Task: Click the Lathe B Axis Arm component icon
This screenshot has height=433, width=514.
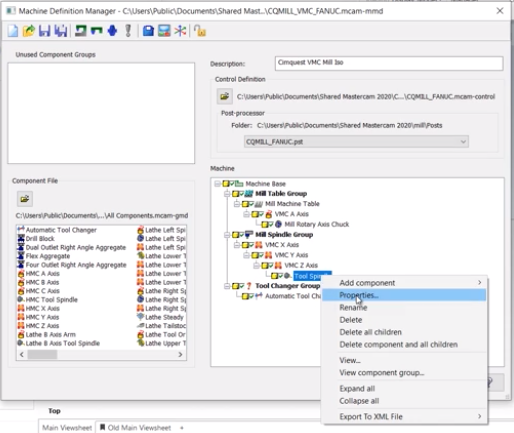Action: pyautogui.click(x=21, y=334)
